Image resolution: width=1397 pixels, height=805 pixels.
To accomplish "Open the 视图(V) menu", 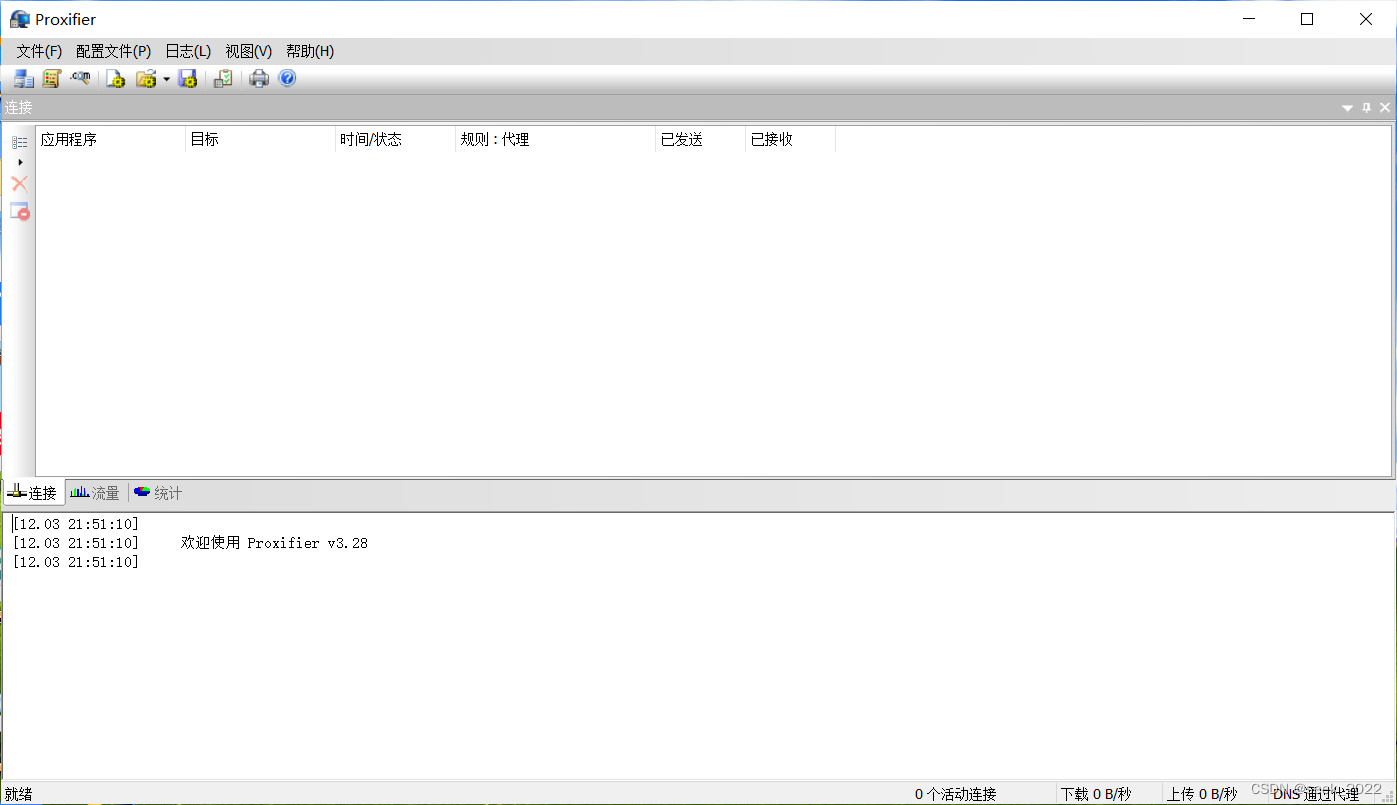I will 249,51.
